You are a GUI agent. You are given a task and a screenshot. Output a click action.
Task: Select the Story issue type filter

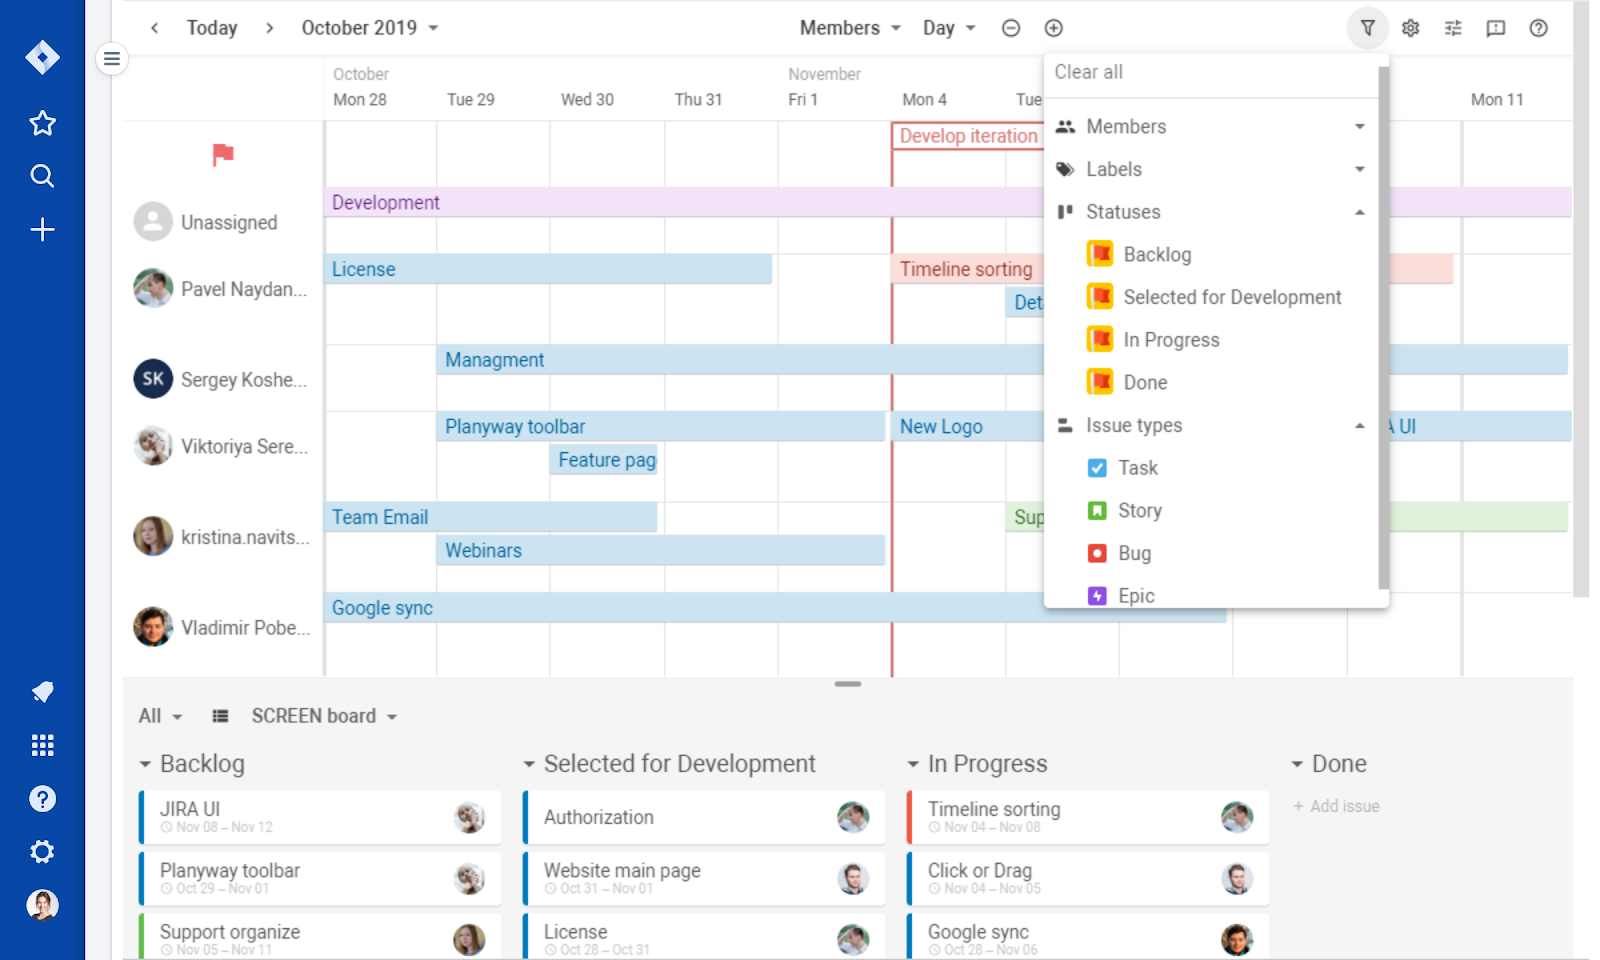(x=1140, y=510)
